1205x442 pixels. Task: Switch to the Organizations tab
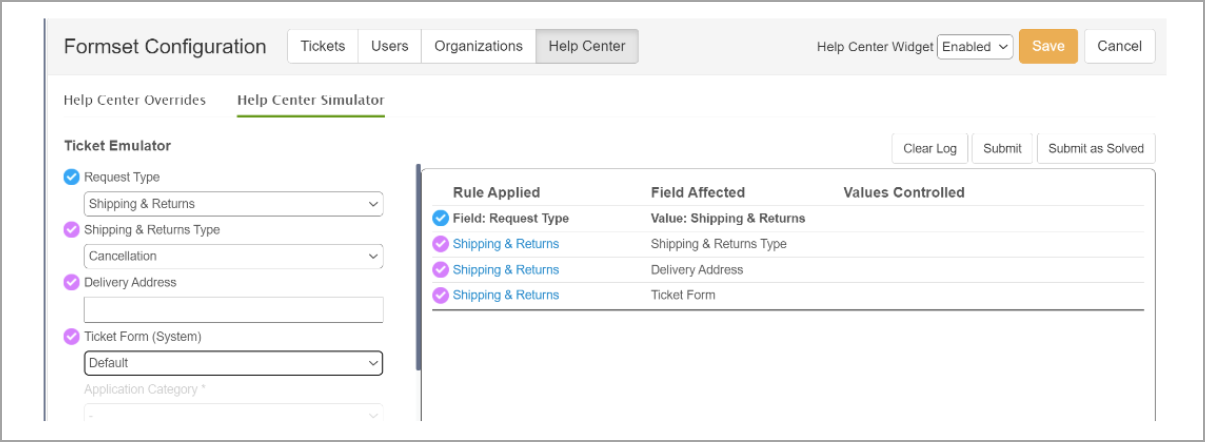tap(478, 46)
